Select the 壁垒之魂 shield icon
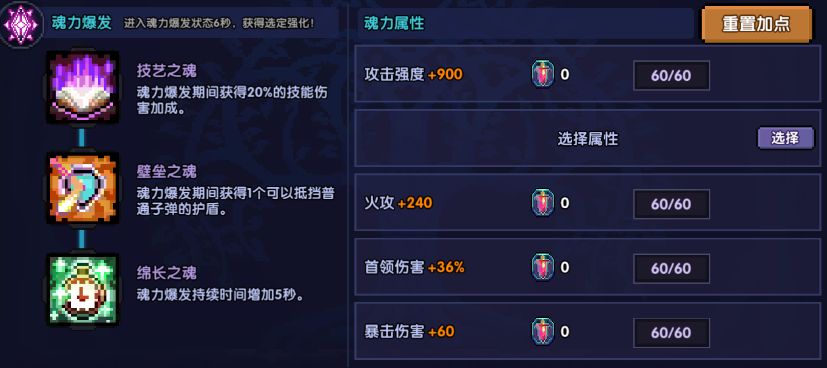Viewport: 827px width, 368px height. [82, 189]
